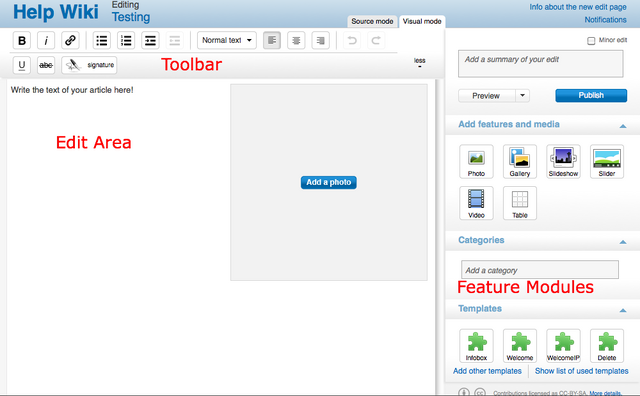Insert your signature
Image resolution: width=640 pixels, height=396 pixels.
click(89, 65)
